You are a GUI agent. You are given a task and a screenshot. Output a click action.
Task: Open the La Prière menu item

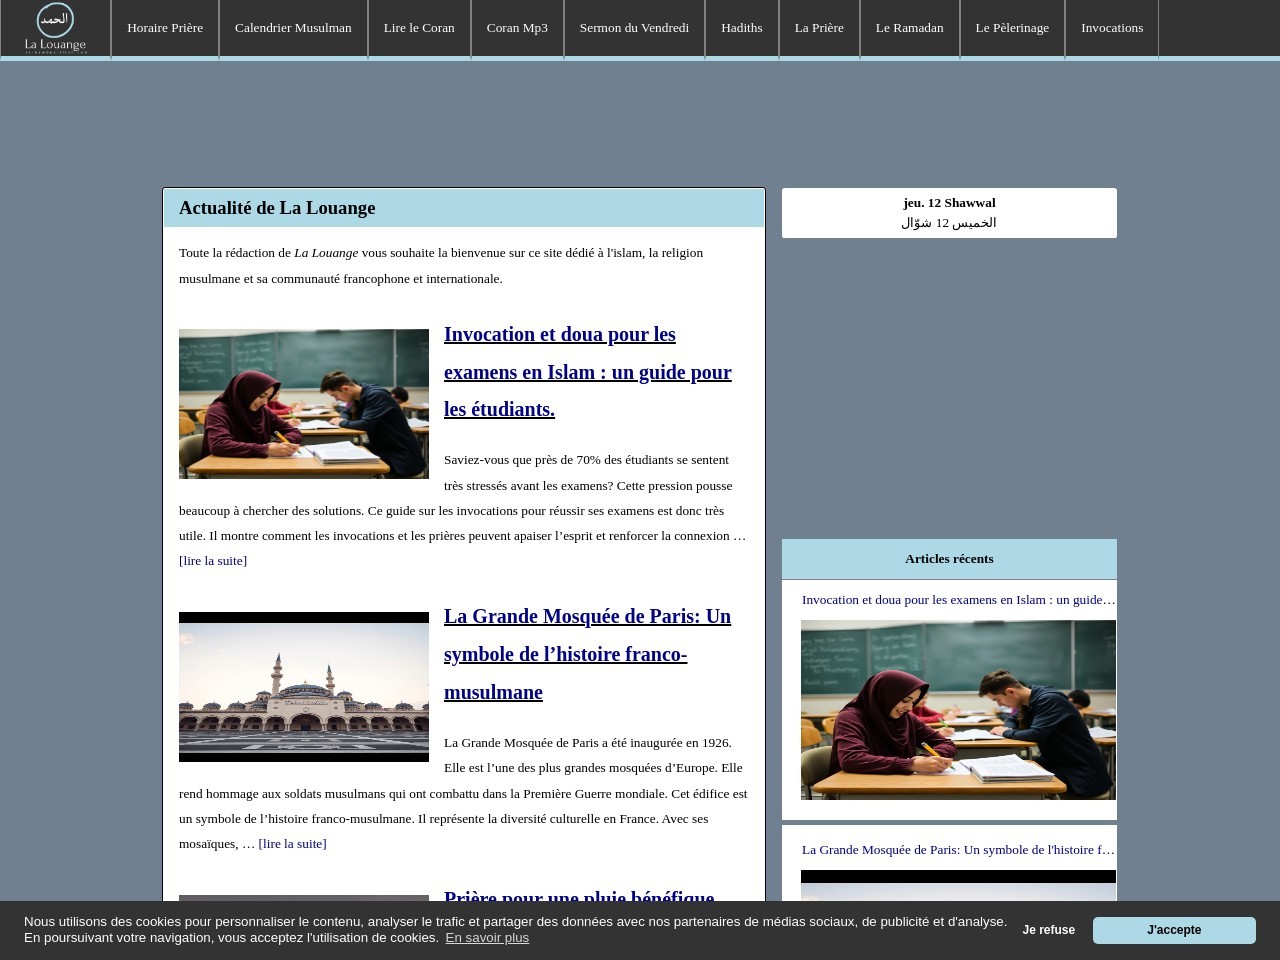(x=819, y=28)
